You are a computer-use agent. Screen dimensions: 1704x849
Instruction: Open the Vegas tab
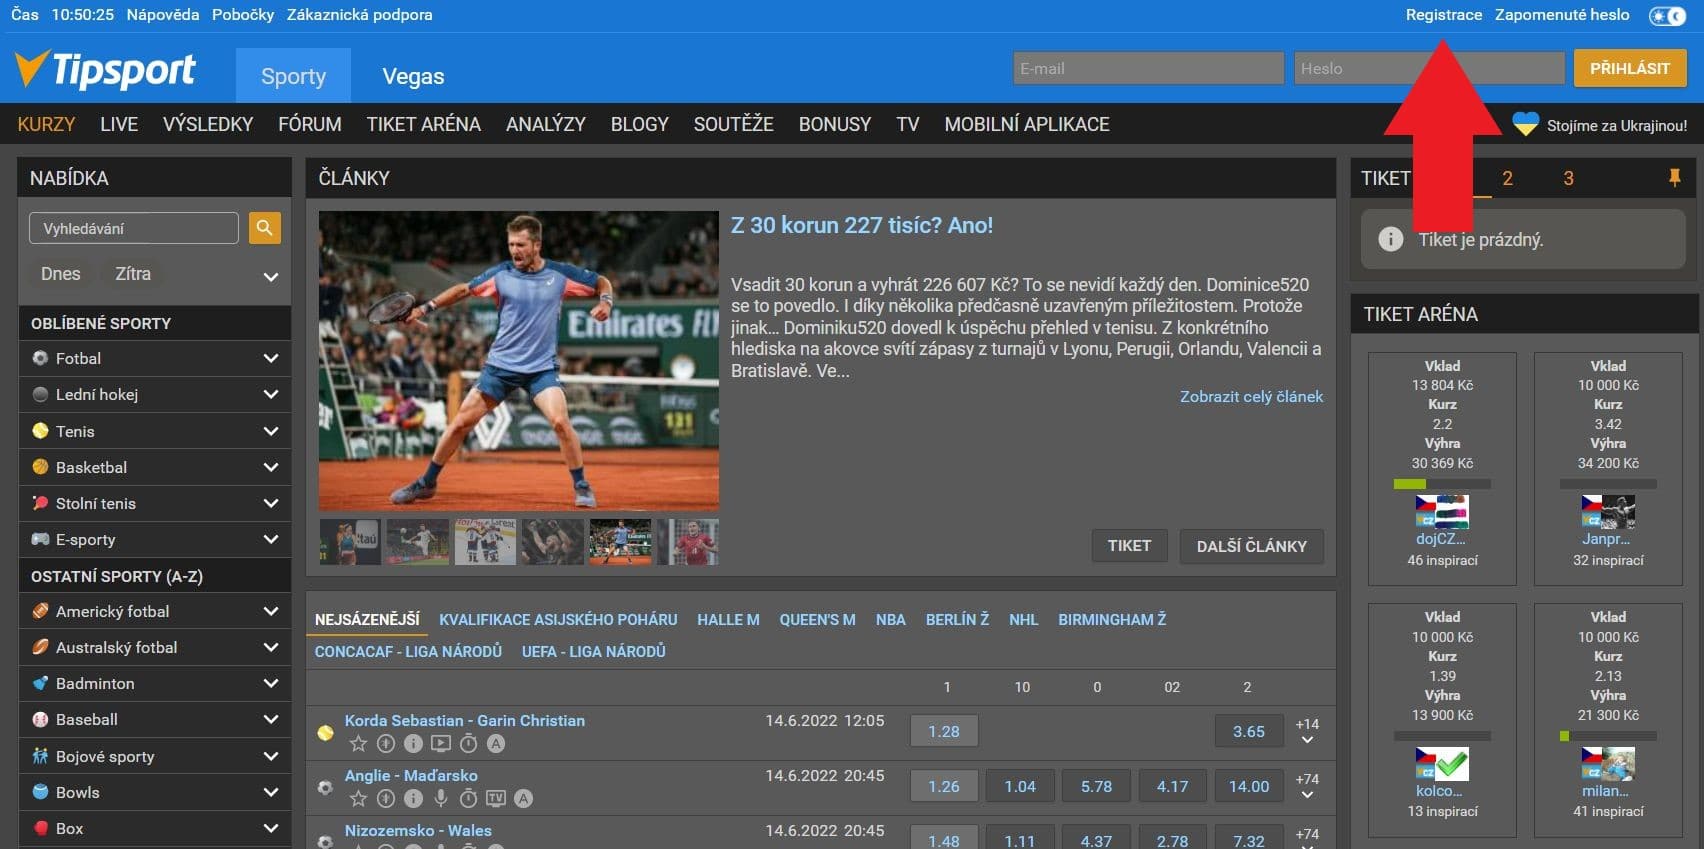(413, 76)
